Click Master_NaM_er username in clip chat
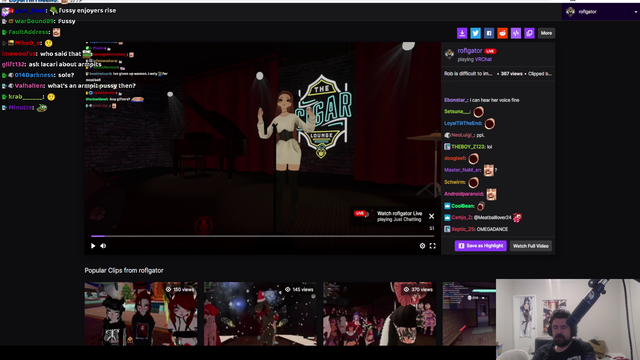640x360 pixels. pos(462,170)
